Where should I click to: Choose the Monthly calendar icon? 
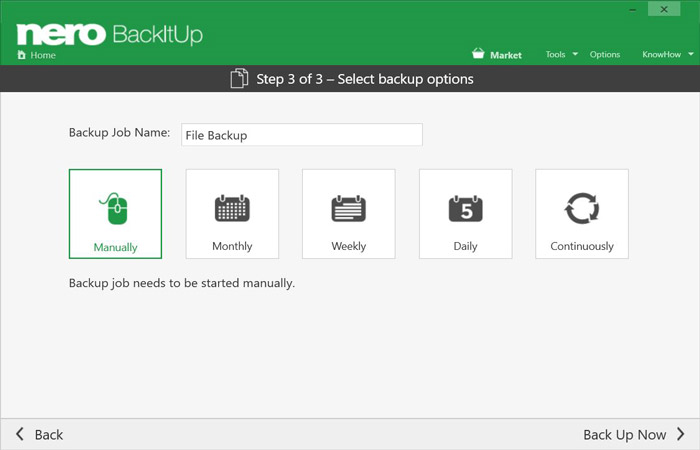[232, 209]
